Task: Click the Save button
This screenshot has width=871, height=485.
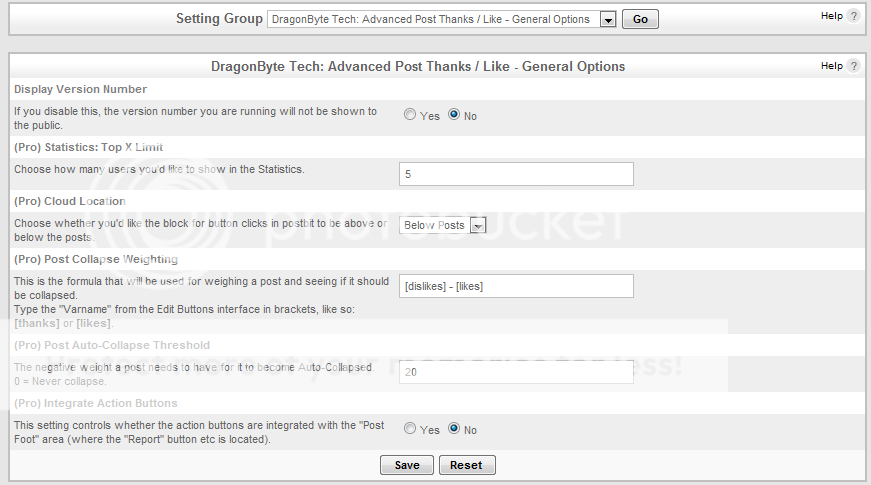Action: coord(407,465)
